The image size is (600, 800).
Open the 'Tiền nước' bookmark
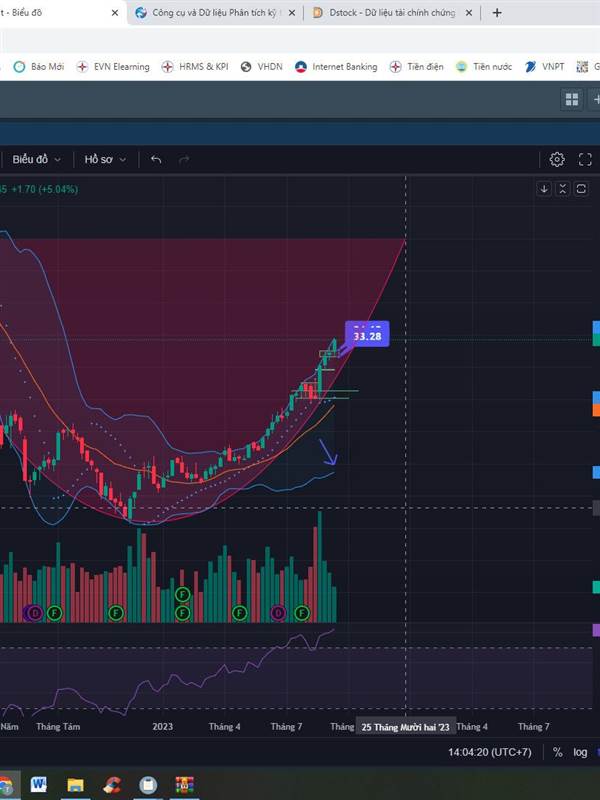[484, 67]
